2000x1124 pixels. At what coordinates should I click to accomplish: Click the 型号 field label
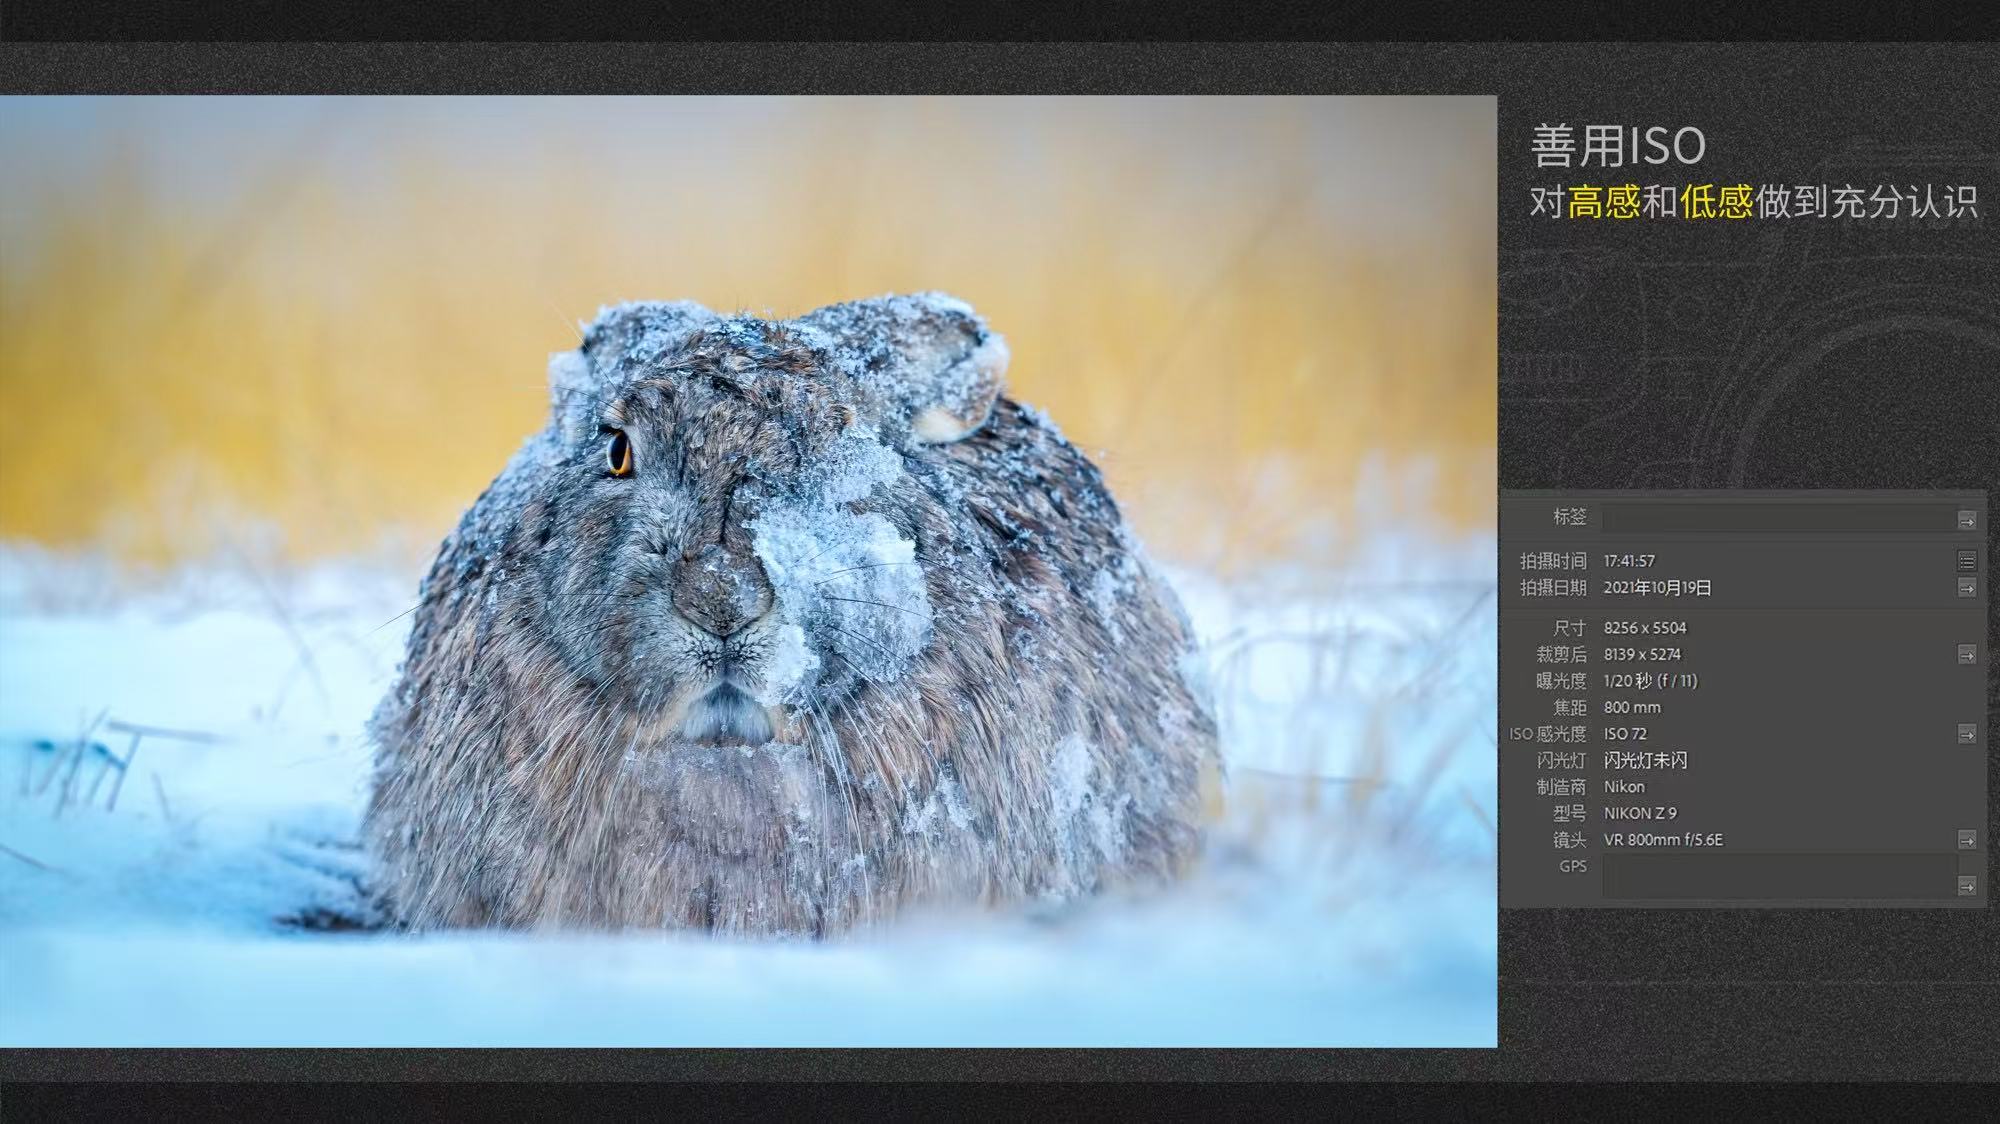coord(1570,814)
